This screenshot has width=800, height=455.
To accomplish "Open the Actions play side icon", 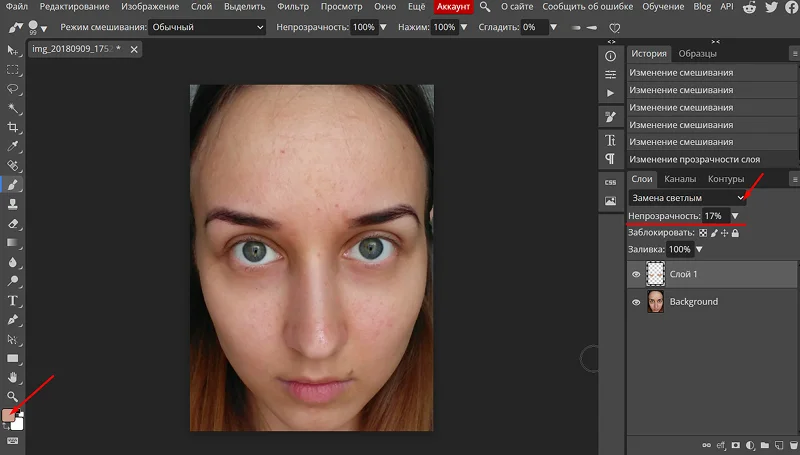I will coord(610,93).
